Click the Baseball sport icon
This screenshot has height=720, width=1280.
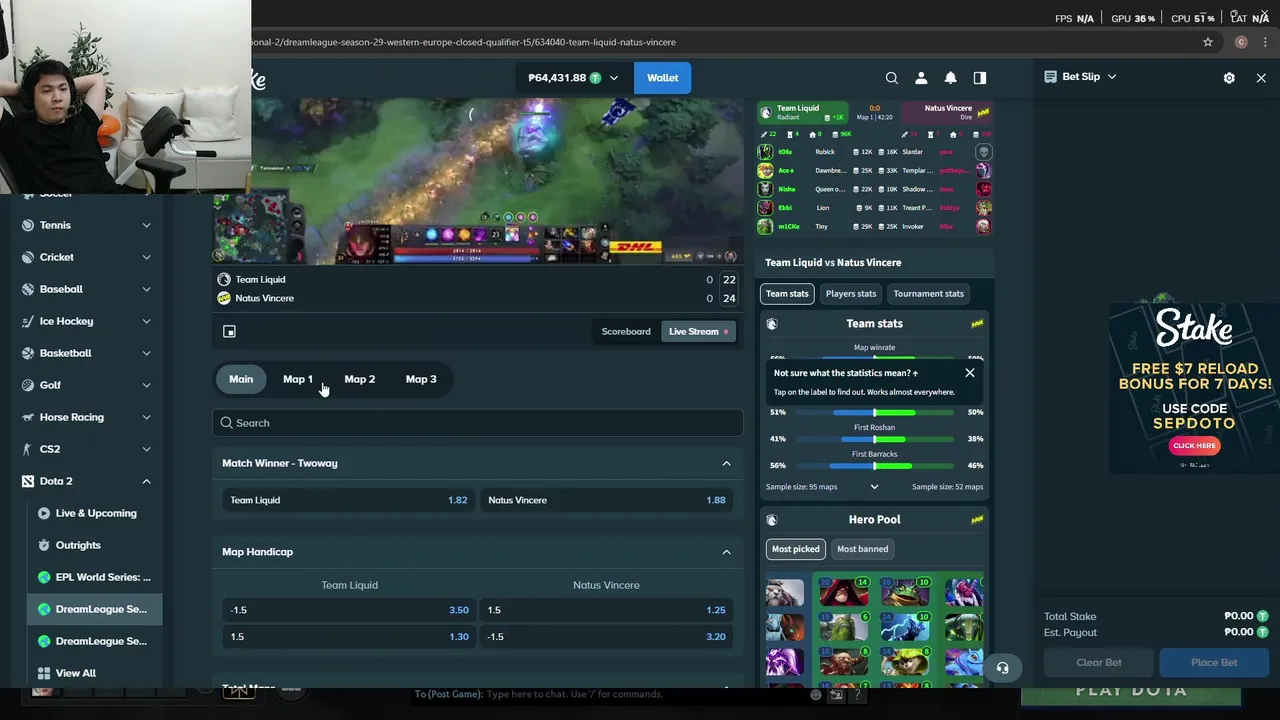pyautogui.click(x=28, y=289)
